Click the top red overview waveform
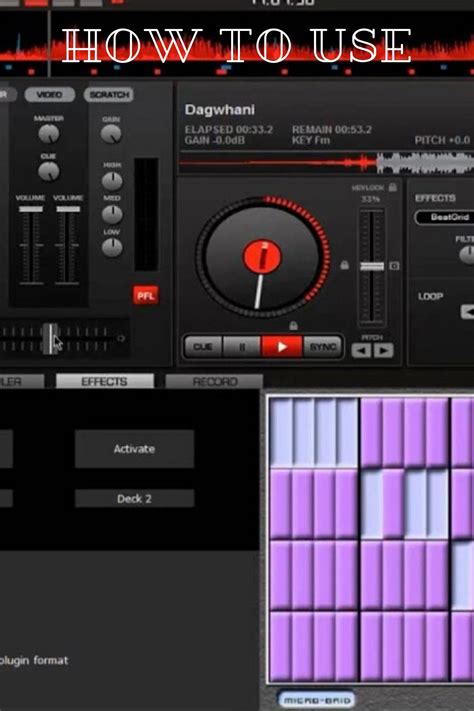 click(237, 50)
